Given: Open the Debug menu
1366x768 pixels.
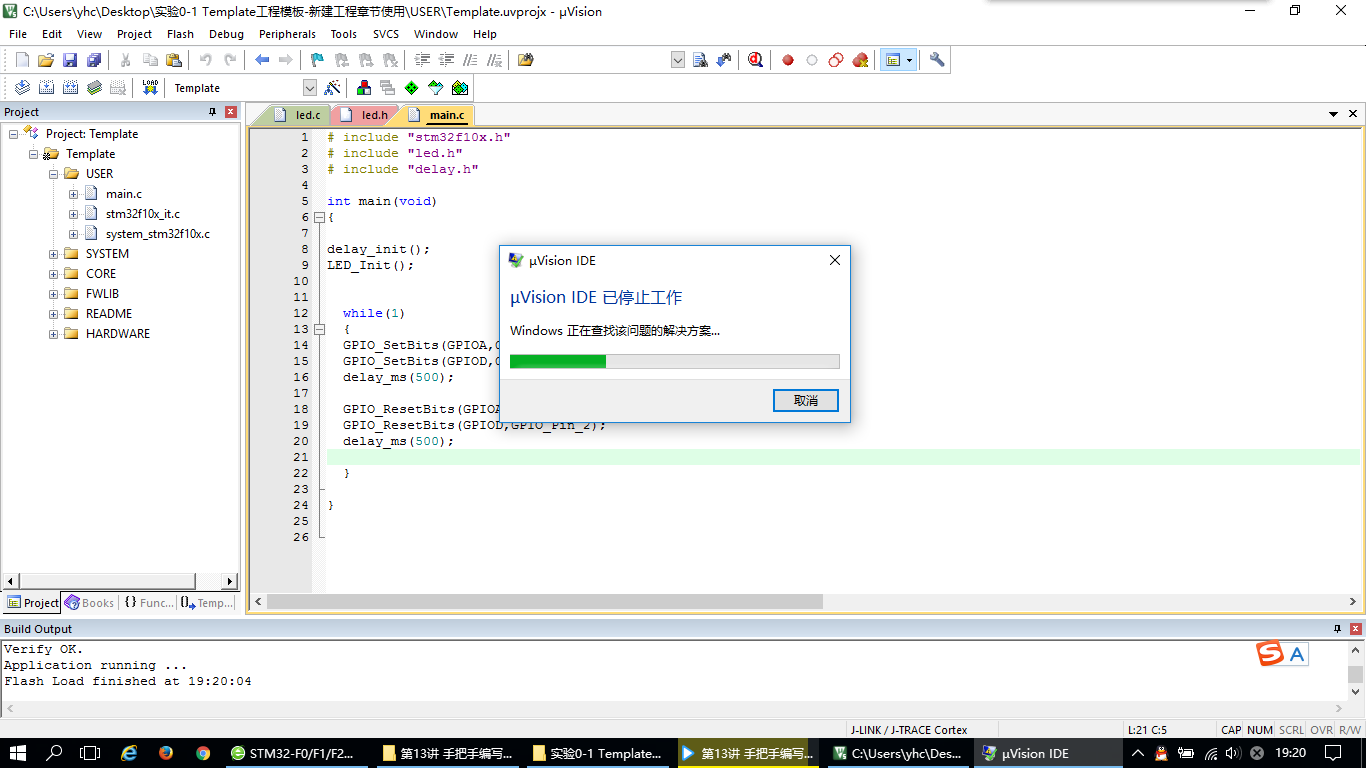Looking at the screenshot, I should [x=226, y=34].
